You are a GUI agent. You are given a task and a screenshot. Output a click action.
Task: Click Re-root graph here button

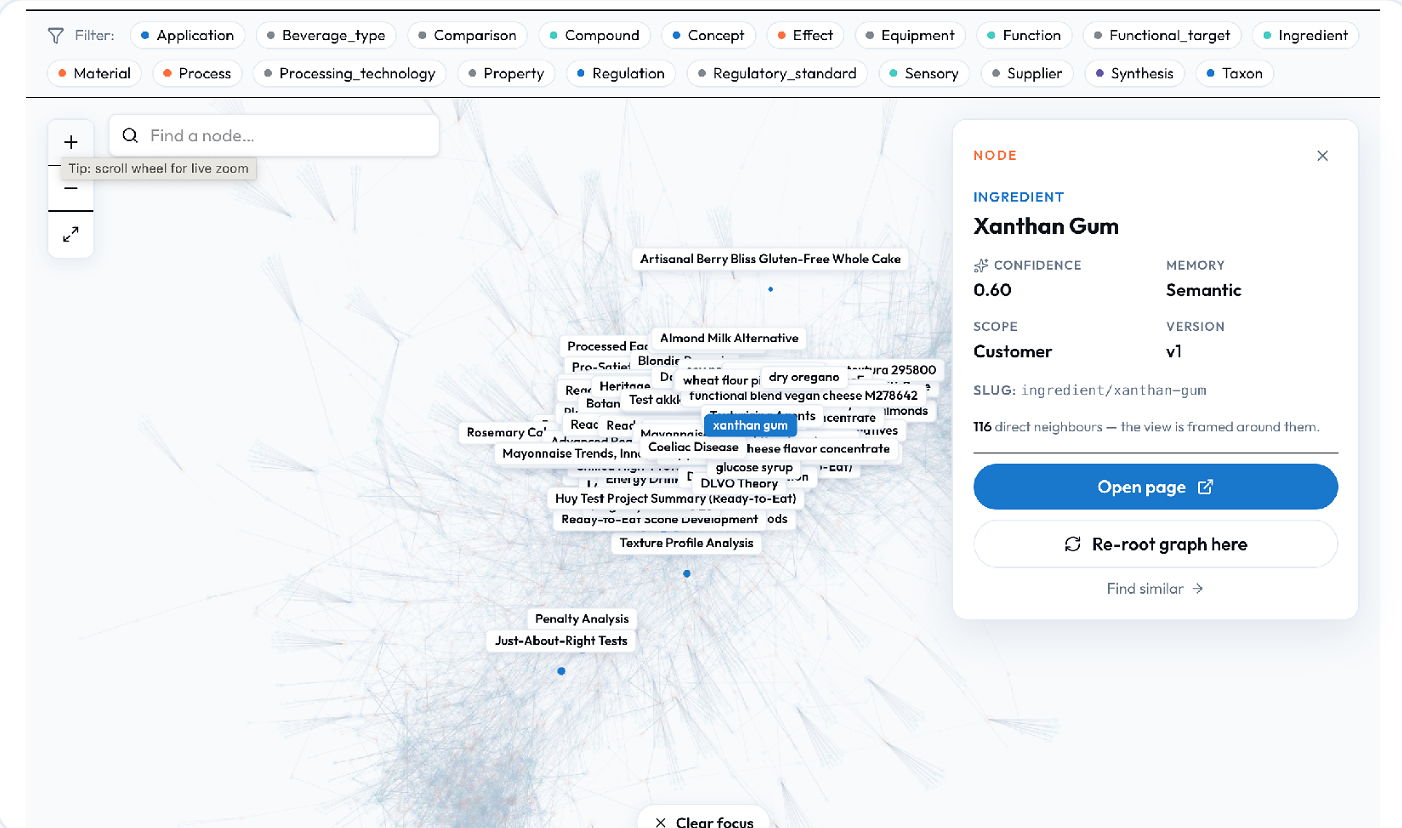pos(1155,544)
